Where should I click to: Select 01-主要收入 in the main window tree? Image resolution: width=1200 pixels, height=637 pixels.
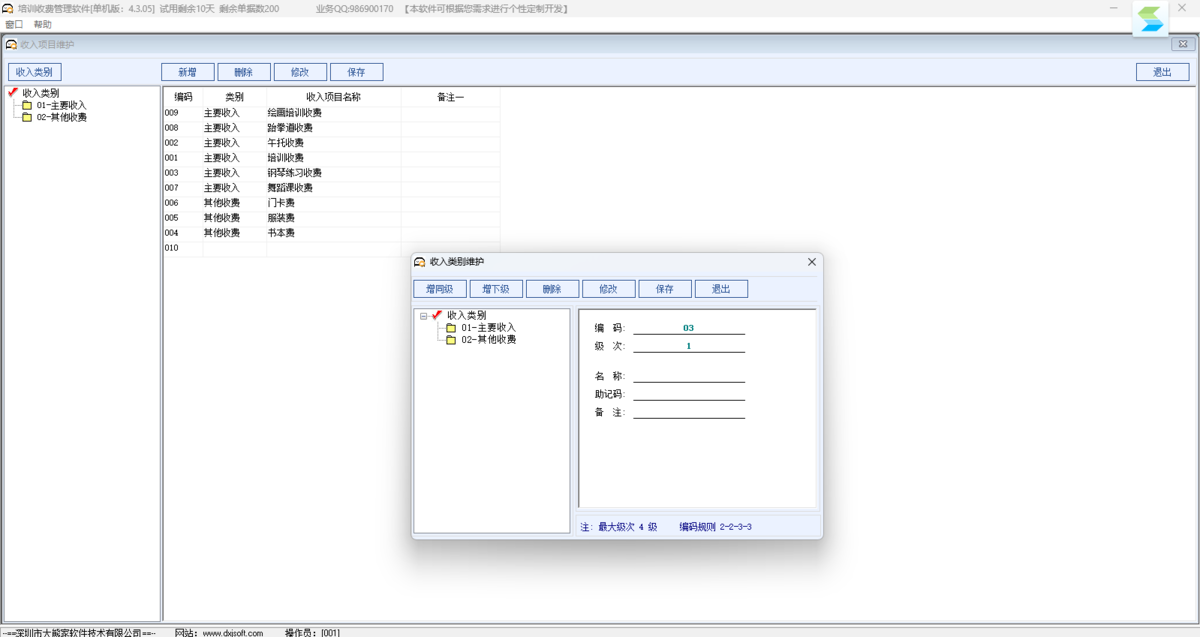(x=61, y=105)
